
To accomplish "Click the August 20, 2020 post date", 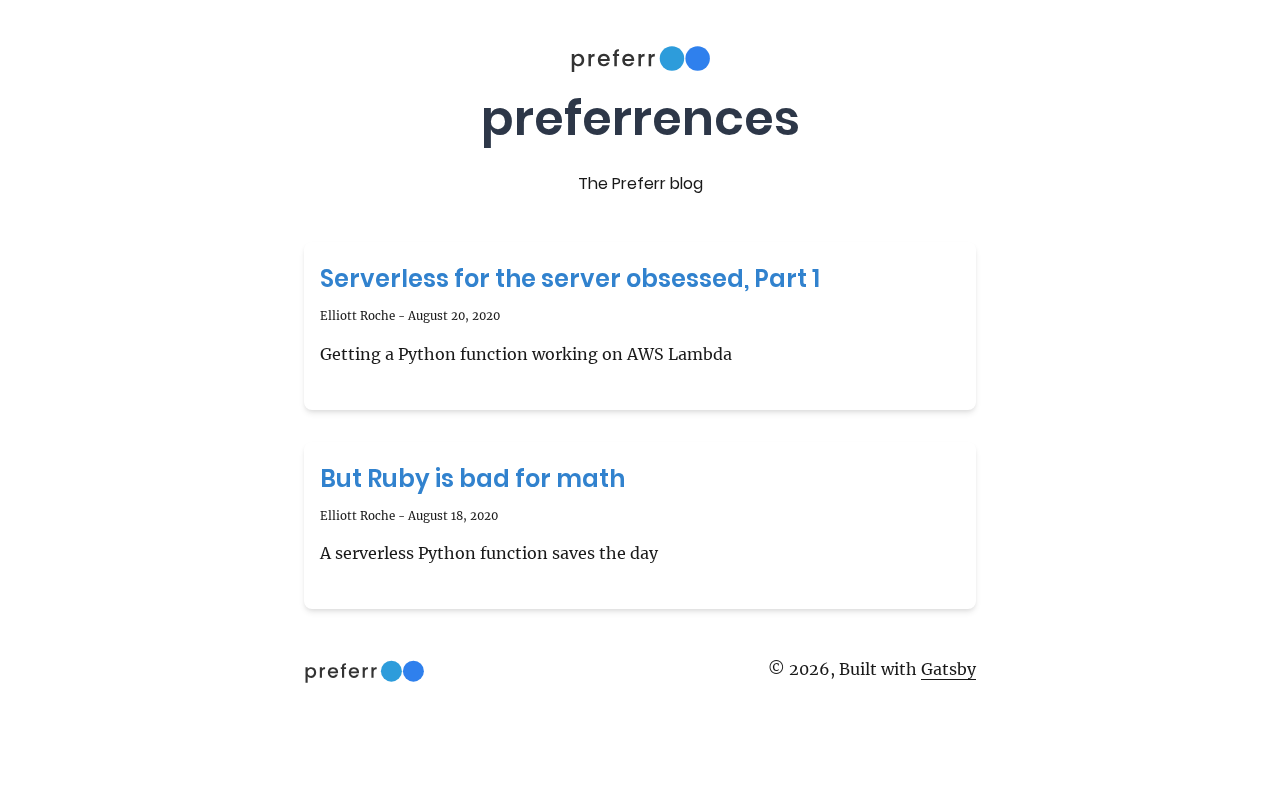I will point(454,316).
